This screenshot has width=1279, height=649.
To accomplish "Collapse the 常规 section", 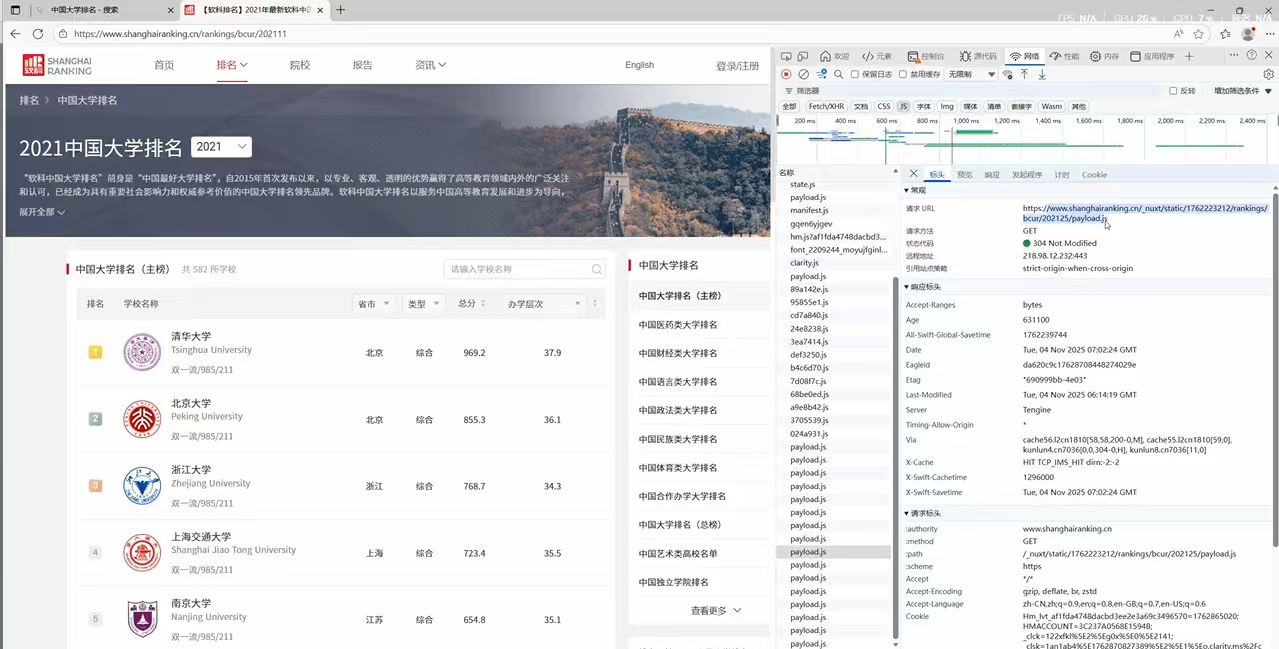I will (916, 190).
